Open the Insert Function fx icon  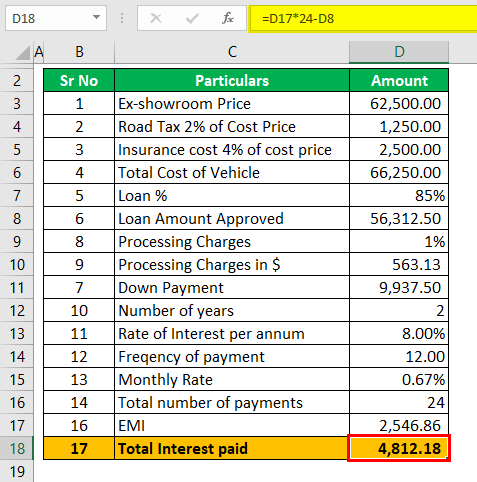coord(228,18)
